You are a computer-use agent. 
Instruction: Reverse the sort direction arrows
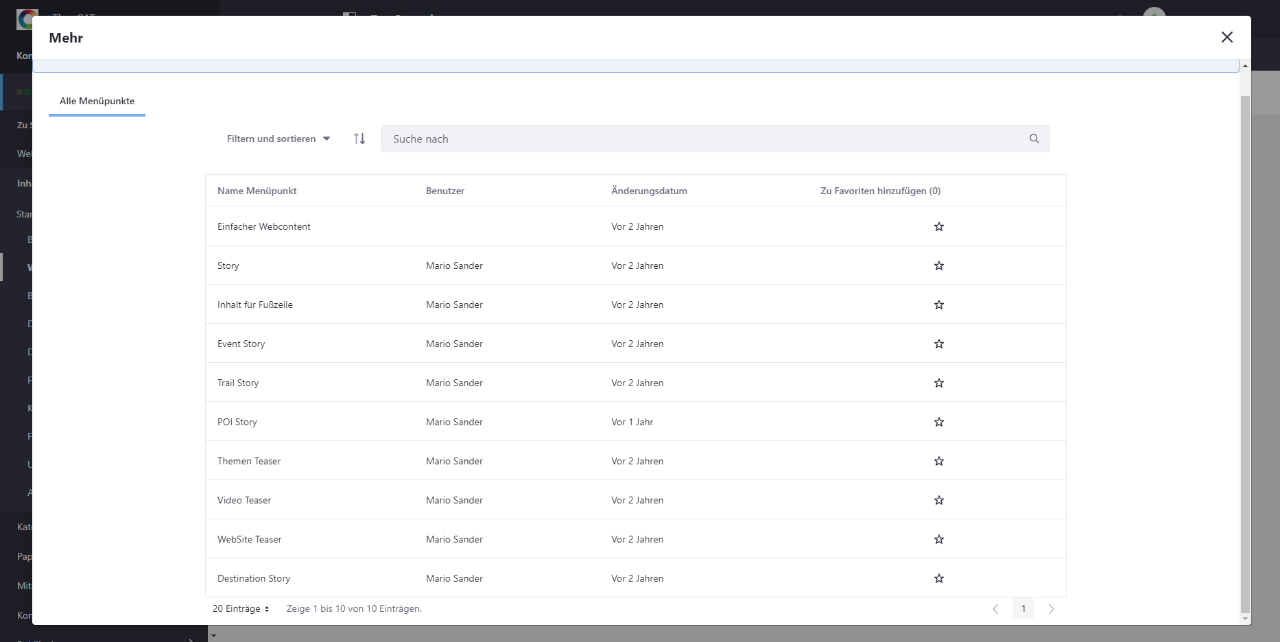coord(359,139)
